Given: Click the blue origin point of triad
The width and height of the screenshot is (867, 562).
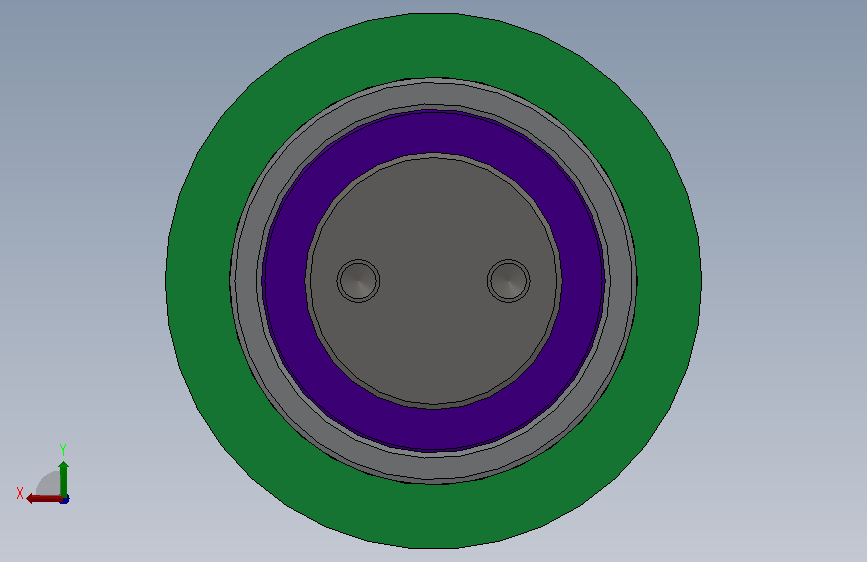Looking at the screenshot, I should 65,500.
